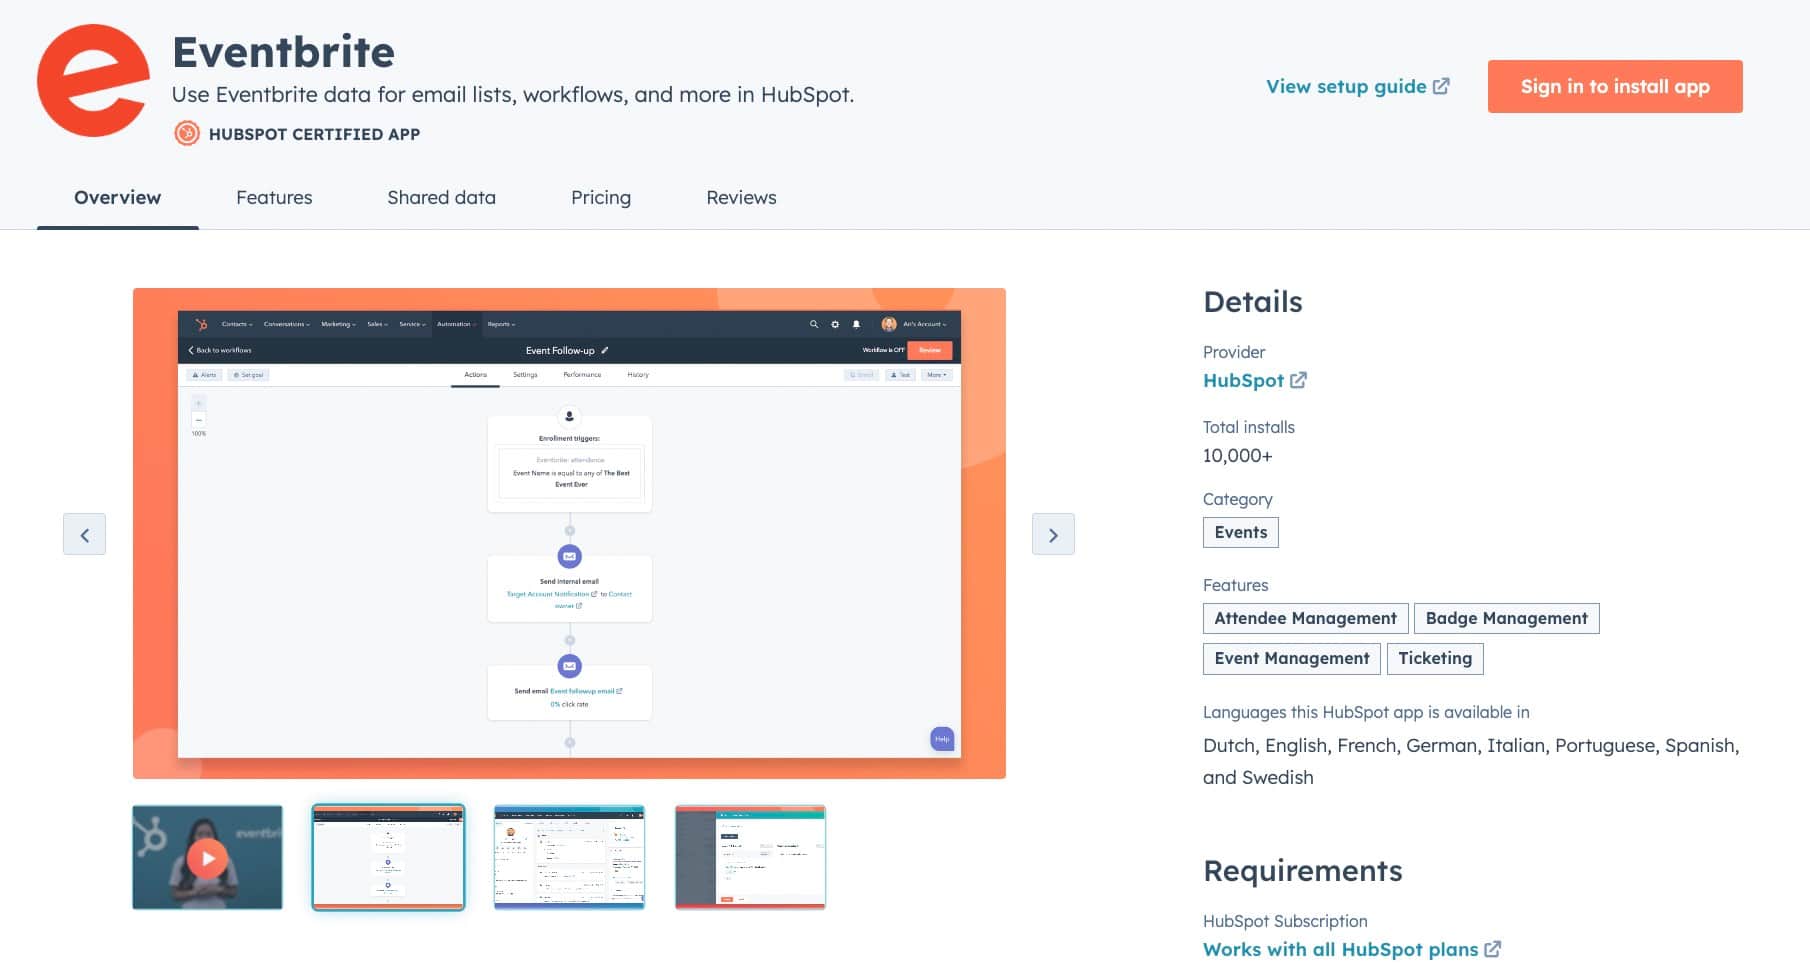Click the orange Review button in the screenshot
1810x976 pixels.
click(930, 350)
